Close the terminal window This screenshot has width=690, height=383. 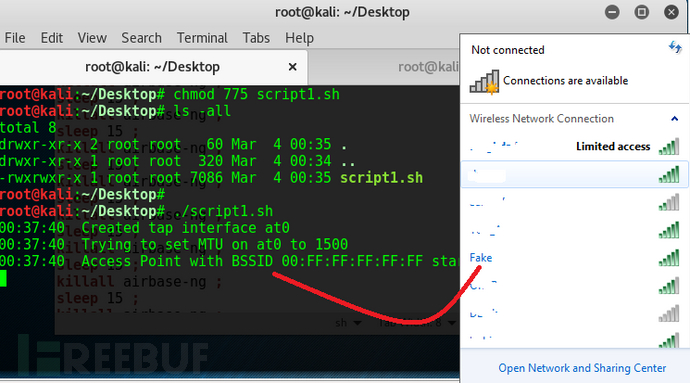pos(671,12)
